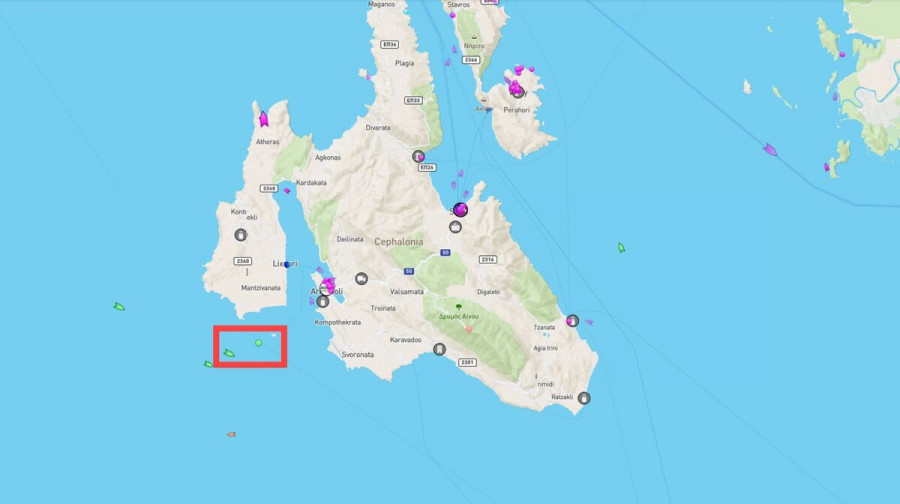Click the port marker near Karavados coast

click(x=439, y=349)
